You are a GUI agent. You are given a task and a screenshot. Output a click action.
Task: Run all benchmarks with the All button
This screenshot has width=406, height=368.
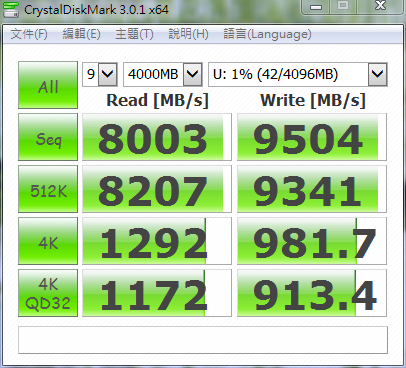click(48, 85)
